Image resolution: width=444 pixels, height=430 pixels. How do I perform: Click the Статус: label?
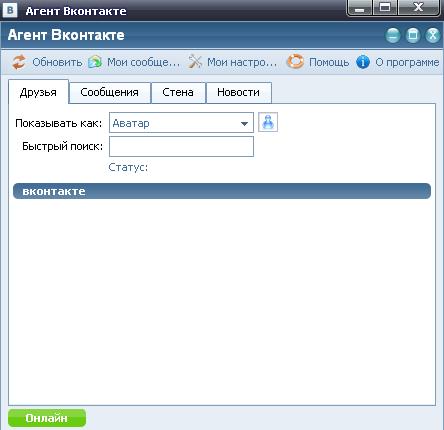click(x=128, y=167)
